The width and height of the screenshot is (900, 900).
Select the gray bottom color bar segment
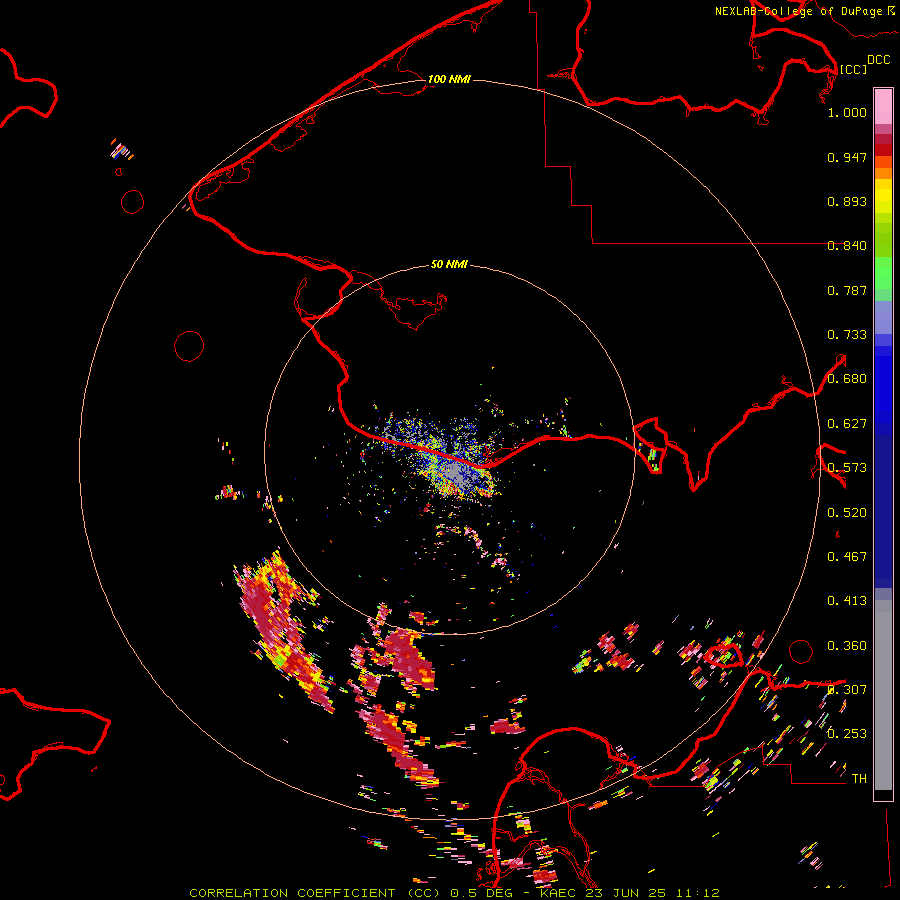(x=883, y=700)
